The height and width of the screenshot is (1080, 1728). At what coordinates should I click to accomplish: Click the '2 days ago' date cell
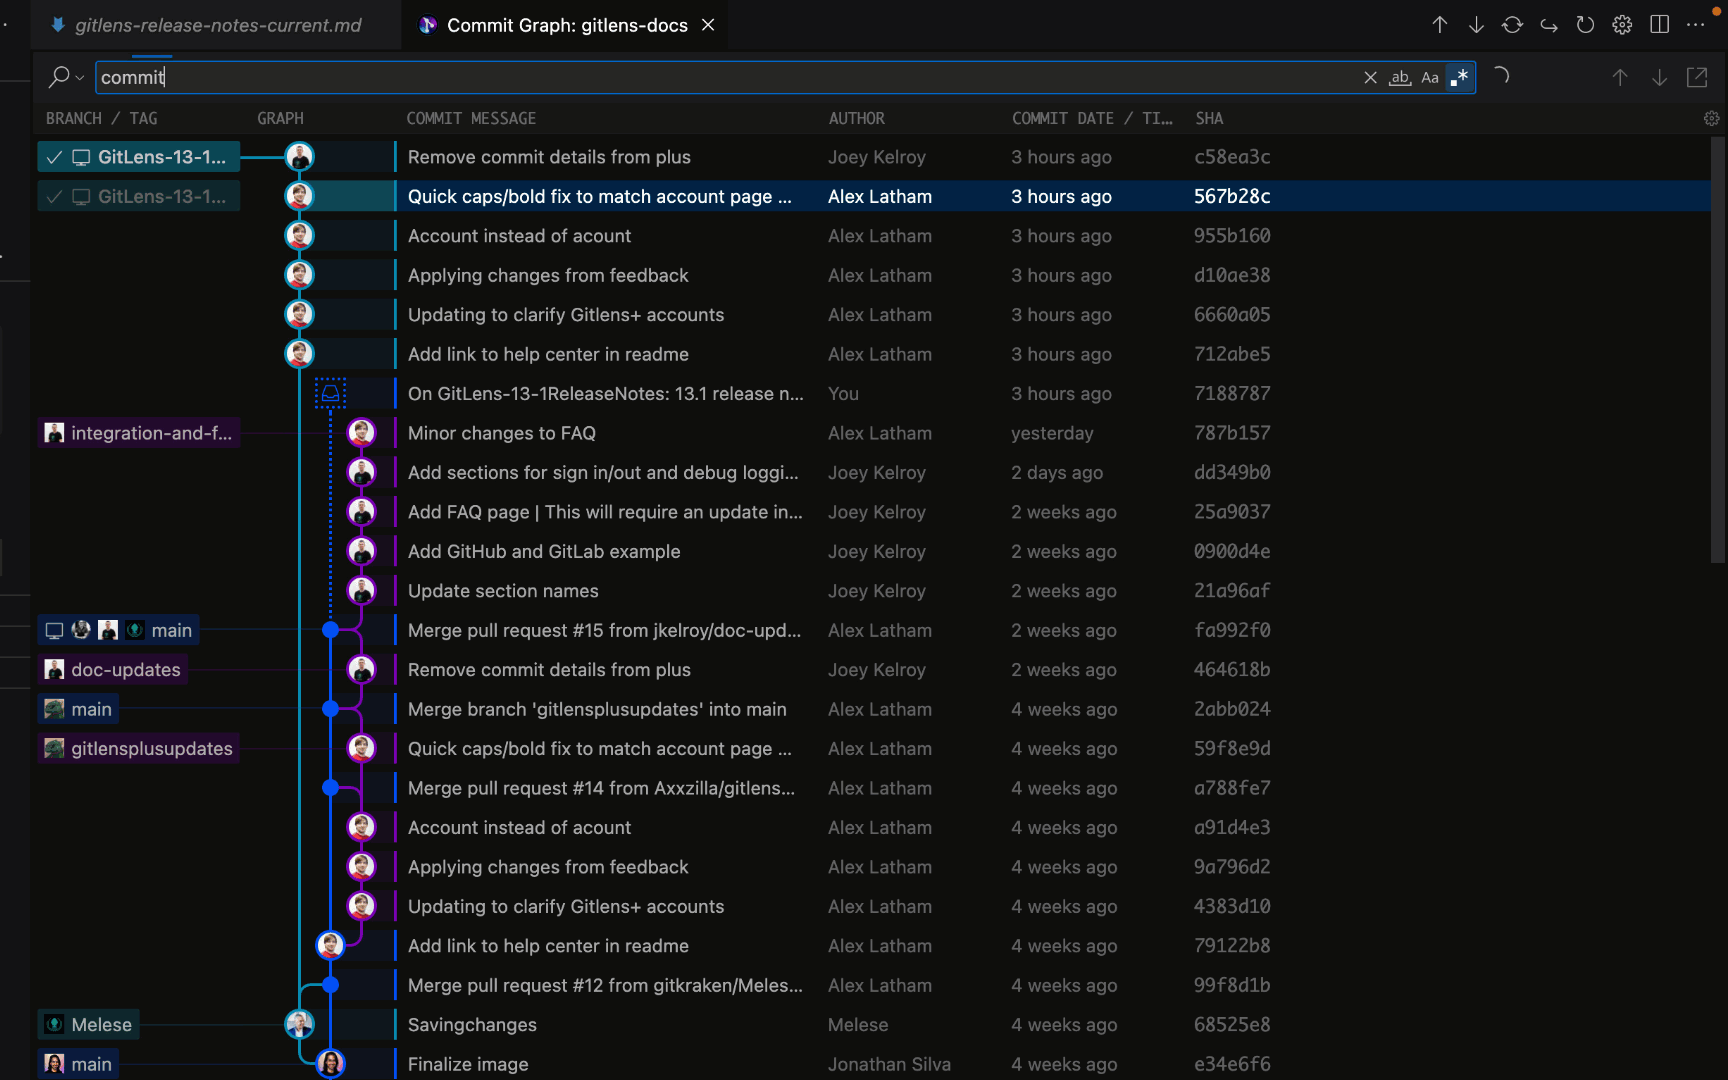(1057, 472)
